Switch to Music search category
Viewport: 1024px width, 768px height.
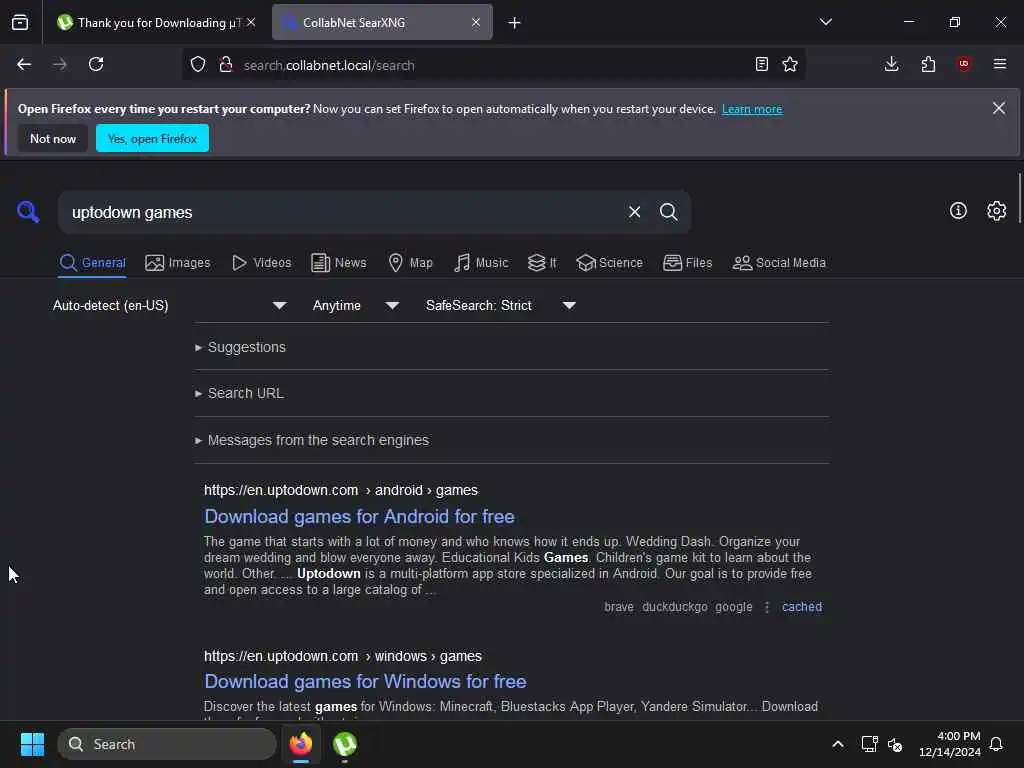[x=481, y=263]
